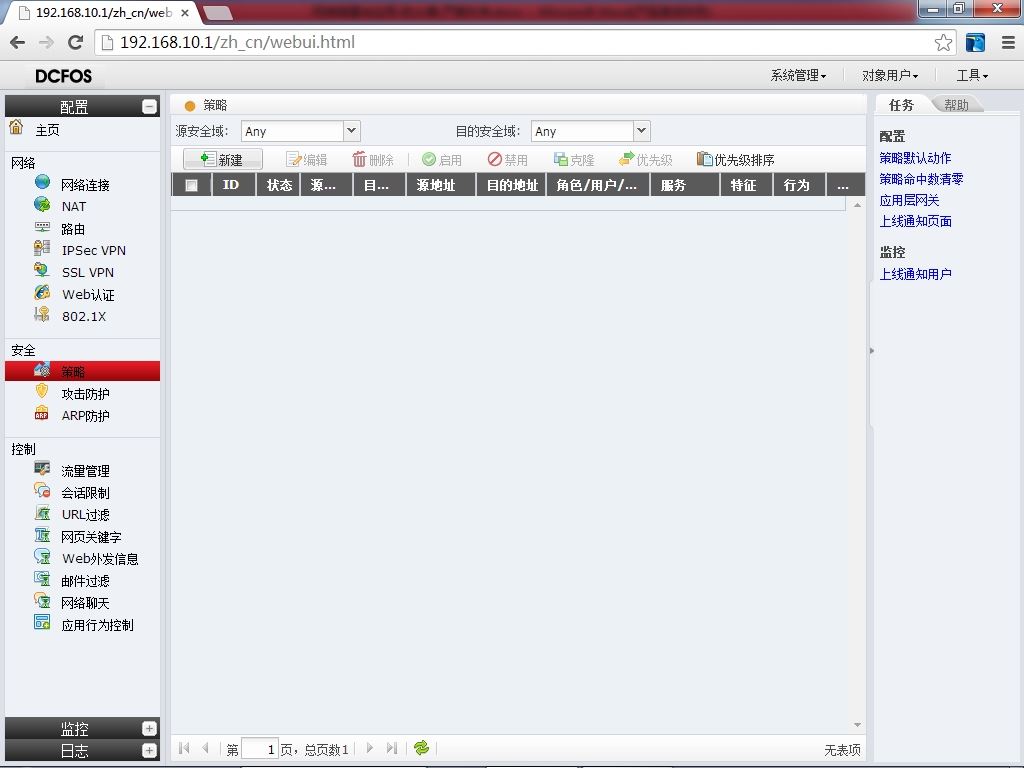
Task: Select the 策略 menu item
Action: pyautogui.click(x=82, y=371)
